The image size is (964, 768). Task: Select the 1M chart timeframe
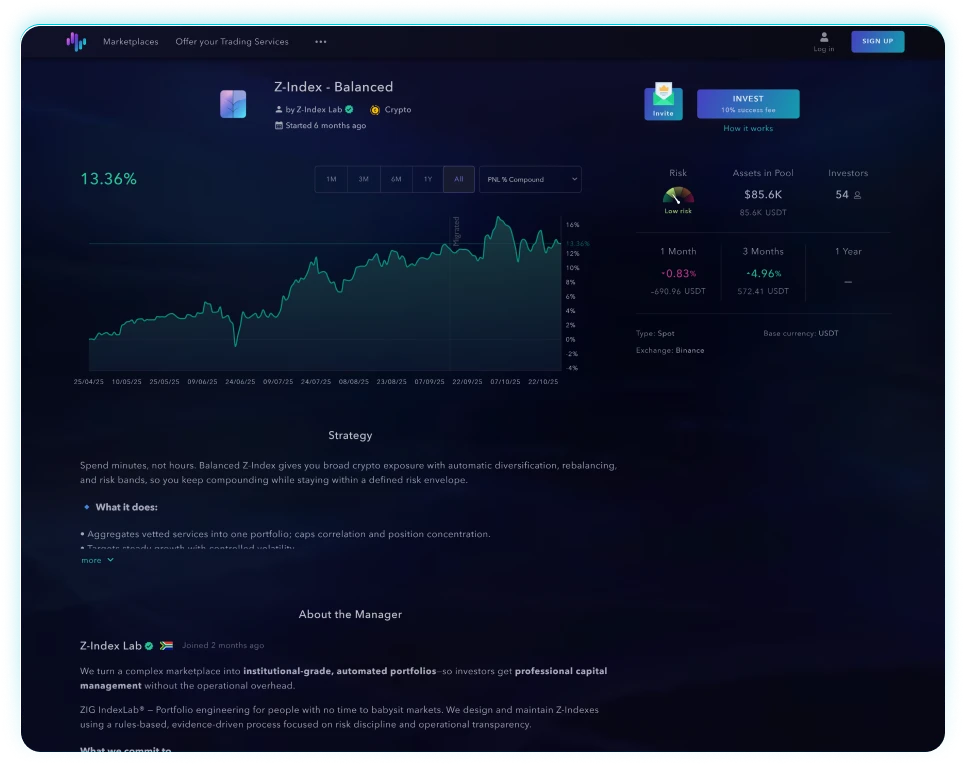click(331, 179)
